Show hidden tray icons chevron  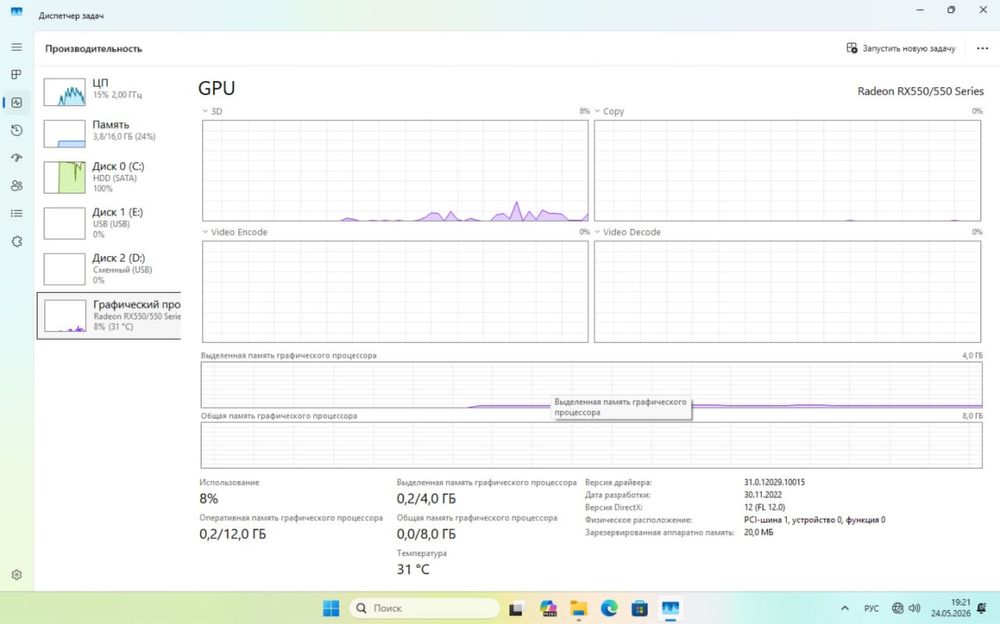[845, 608]
